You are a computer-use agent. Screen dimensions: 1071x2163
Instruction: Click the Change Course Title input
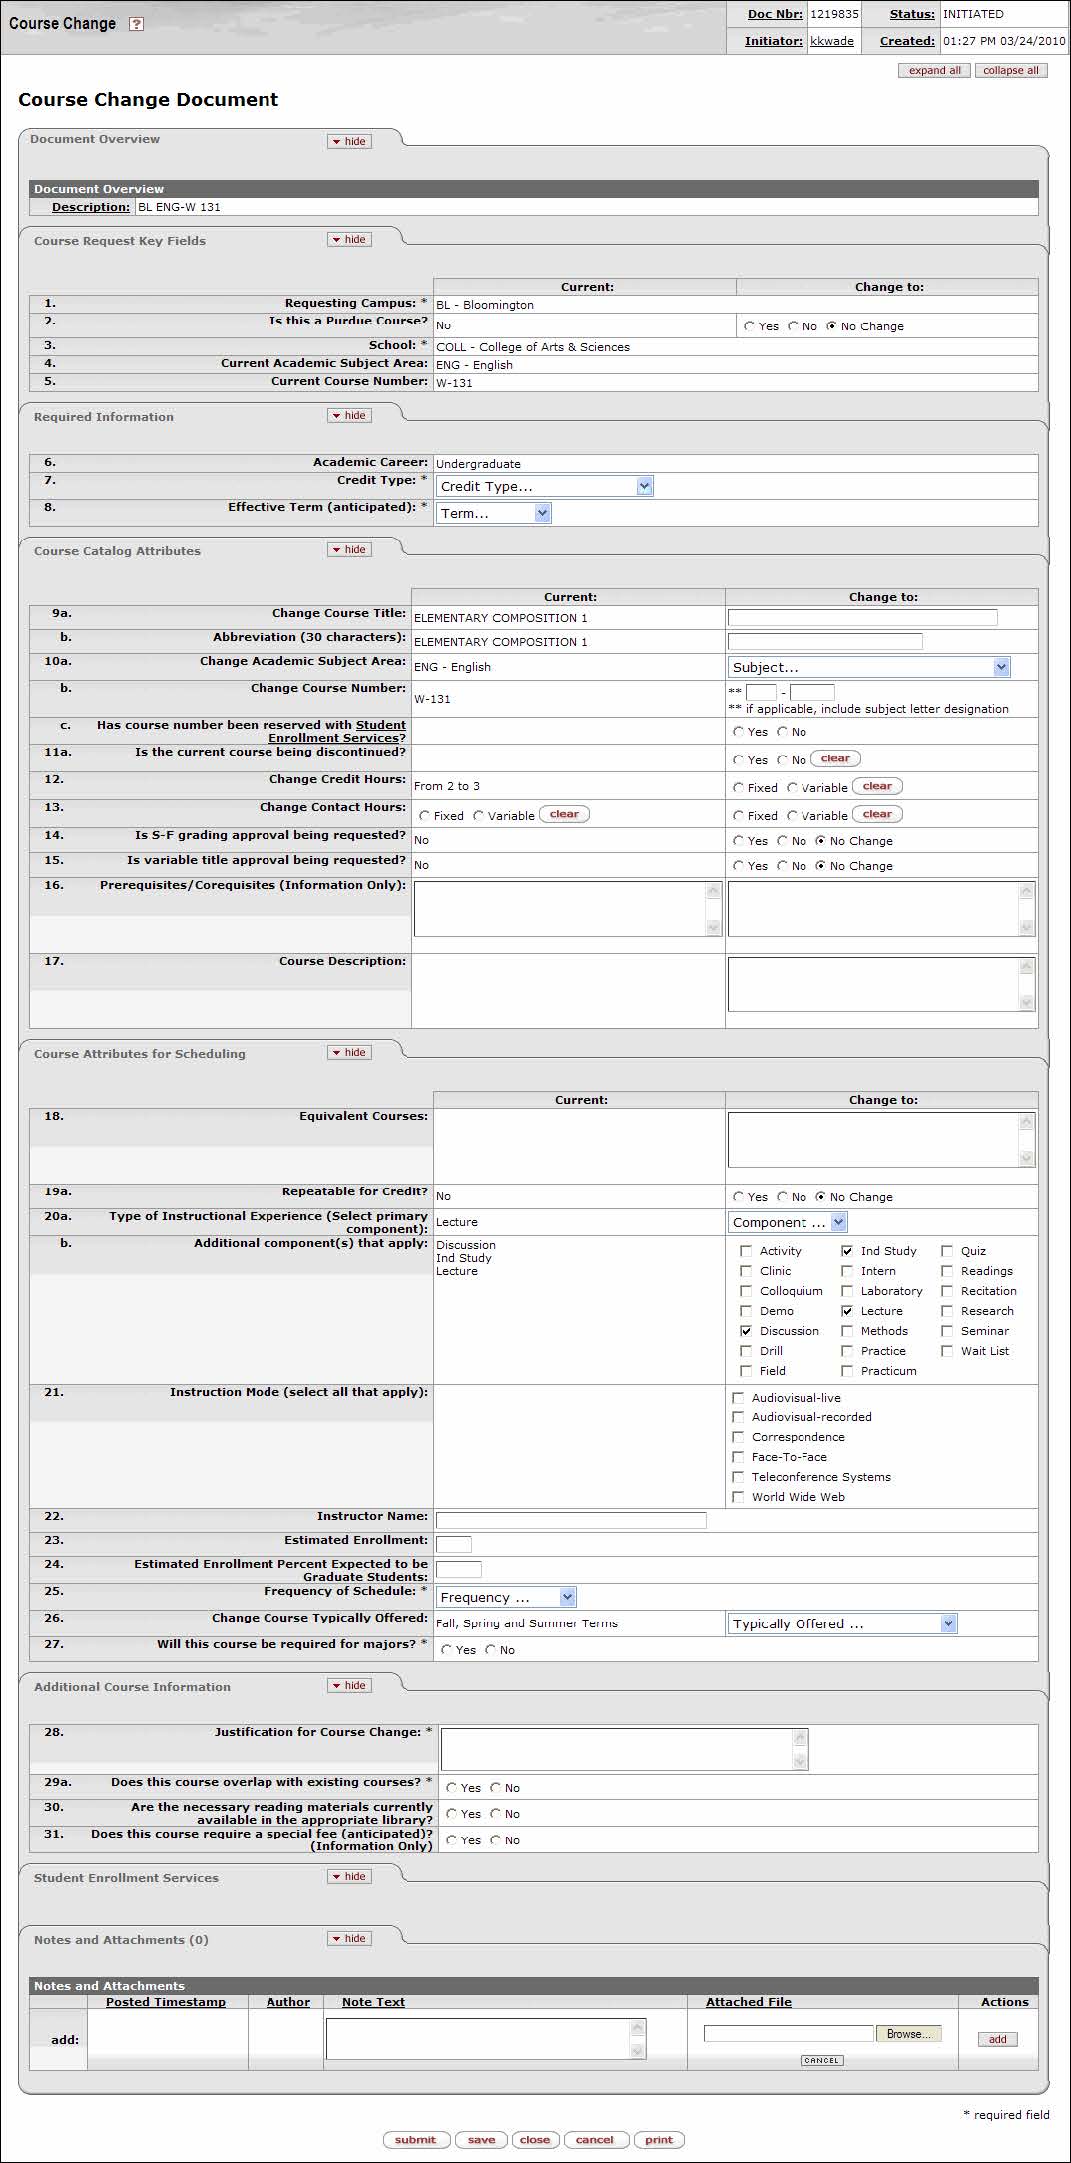coord(863,618)
